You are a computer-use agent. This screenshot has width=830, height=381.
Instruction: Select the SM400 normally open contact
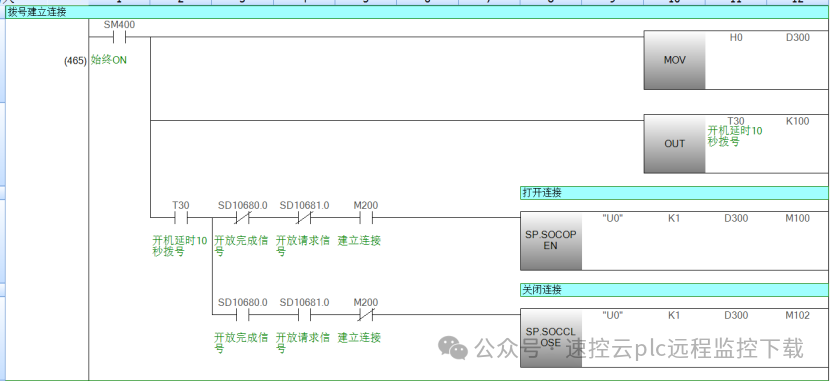click(x=119, y=38)
